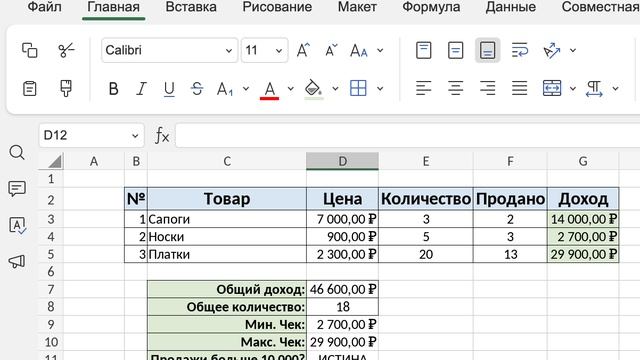Screen dimensions: 640x360
Task: Select cell 29 900,00 ₽ in Доход column
Action: pos(583,254)
